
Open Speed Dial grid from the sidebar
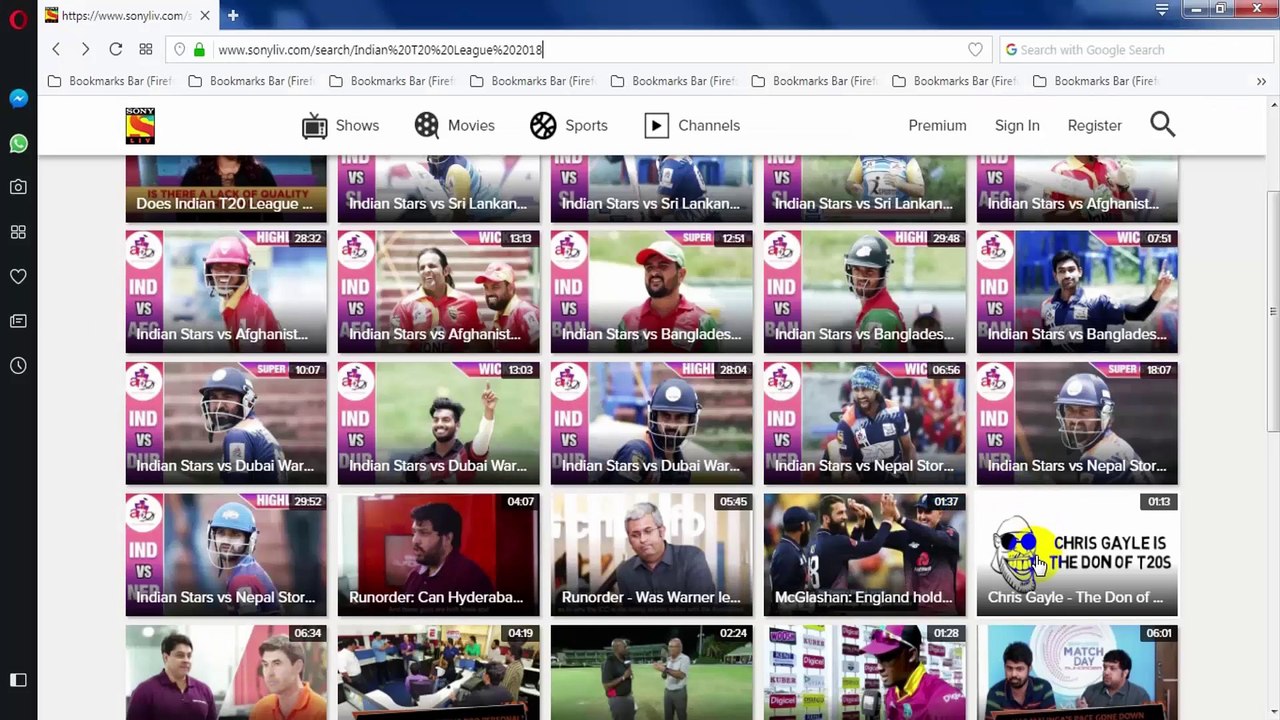tap(18, 232)
